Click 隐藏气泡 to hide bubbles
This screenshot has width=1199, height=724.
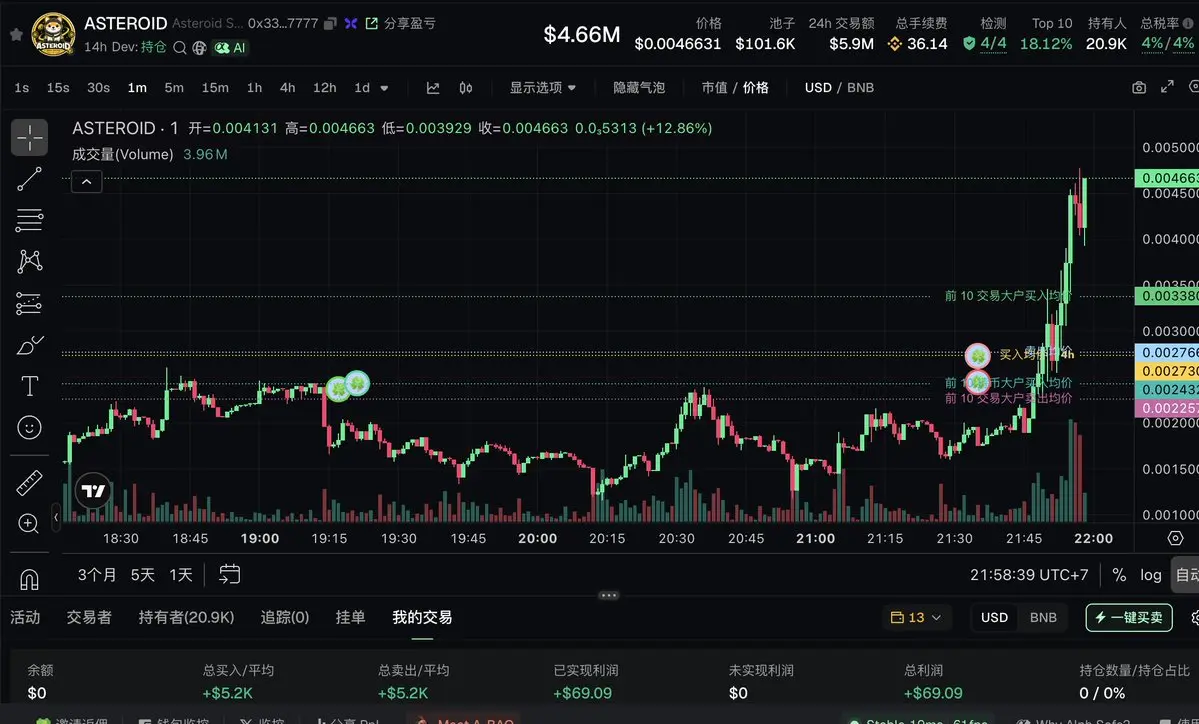coord(639,88)
